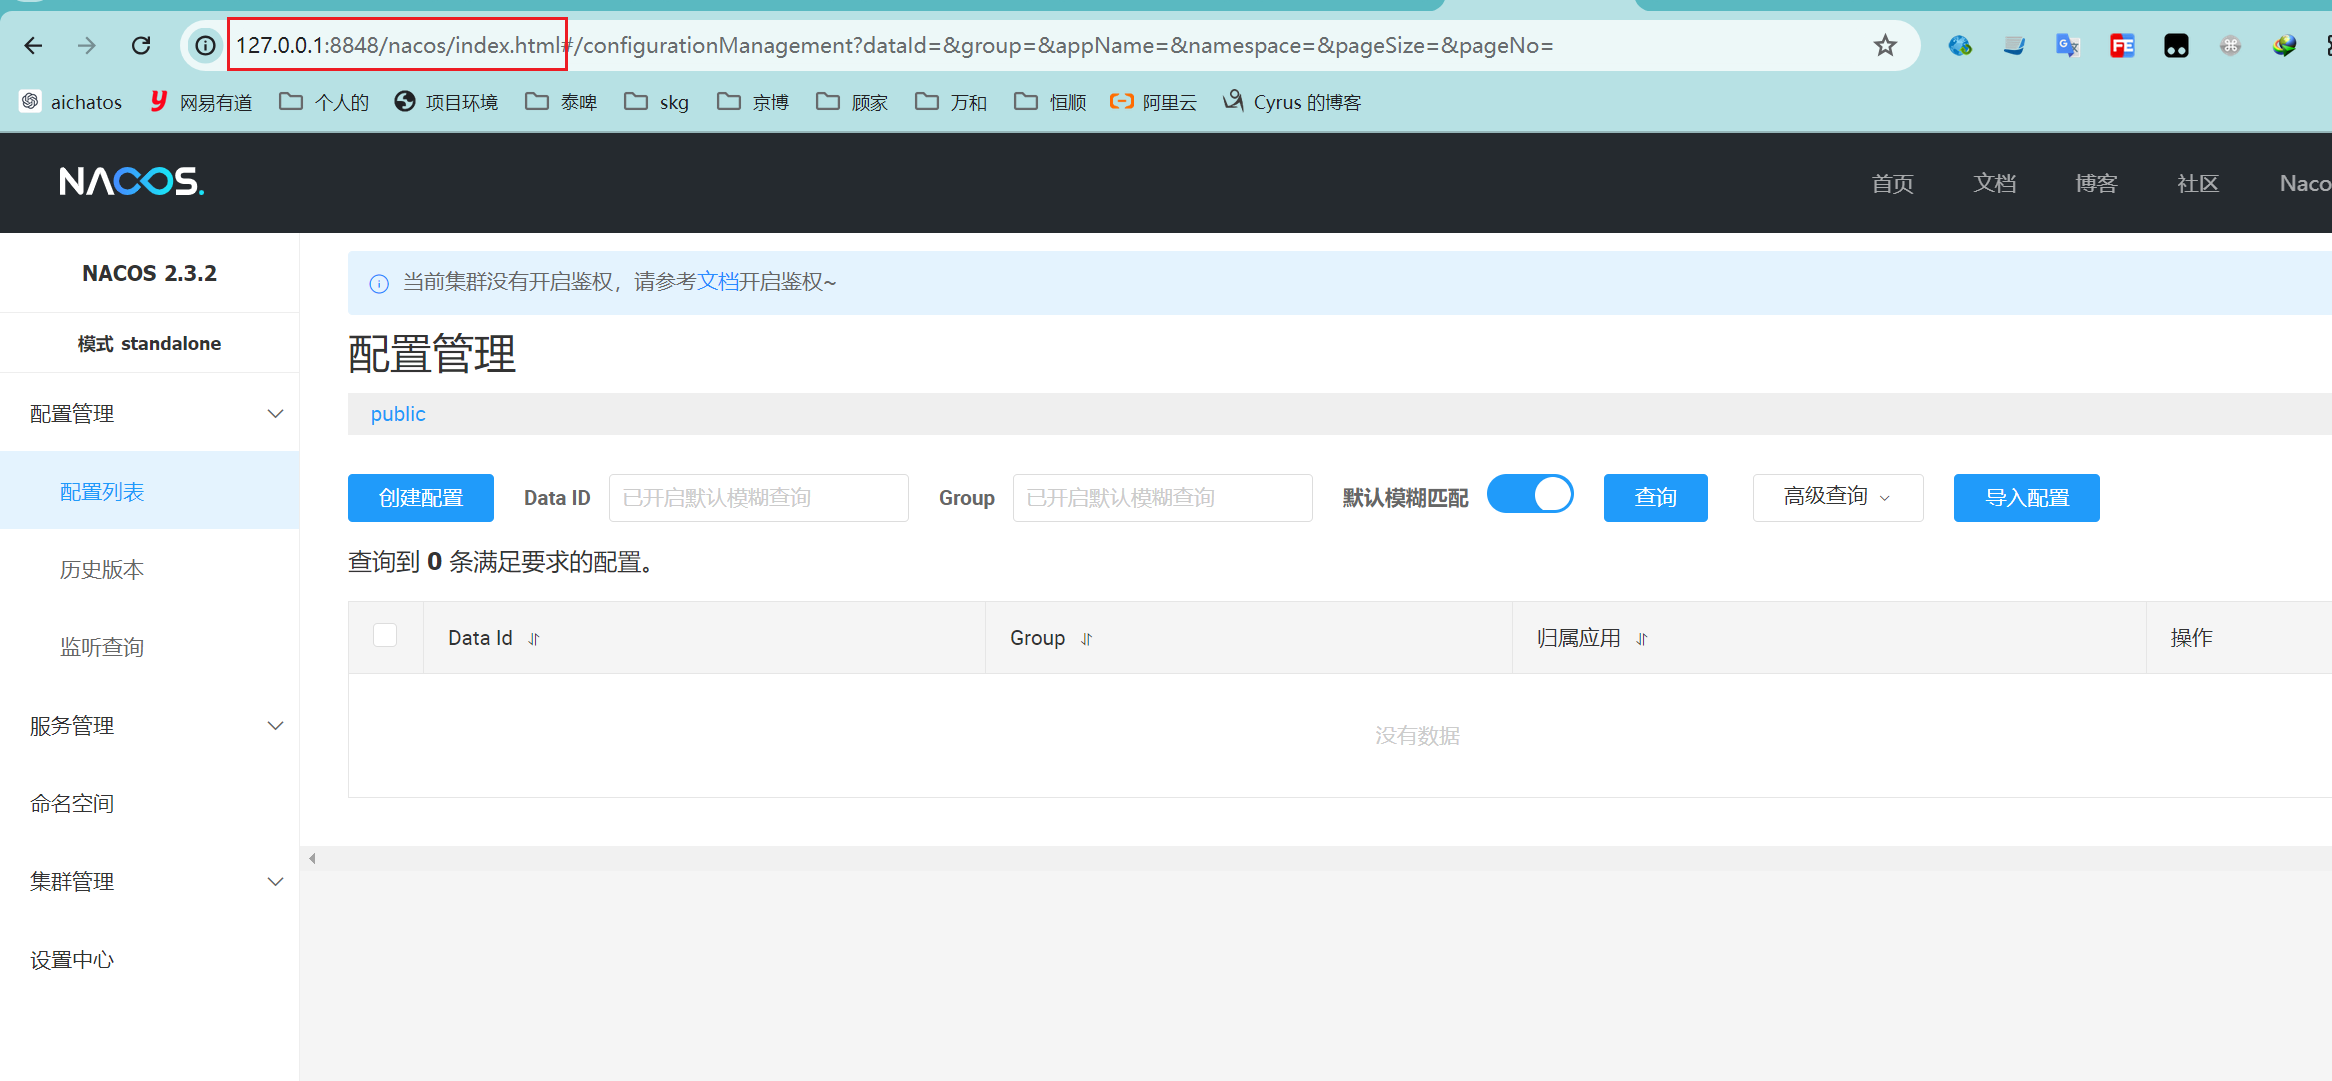Open 首页 in the top navigation

pyautogui.click(x=1892, y=183)
